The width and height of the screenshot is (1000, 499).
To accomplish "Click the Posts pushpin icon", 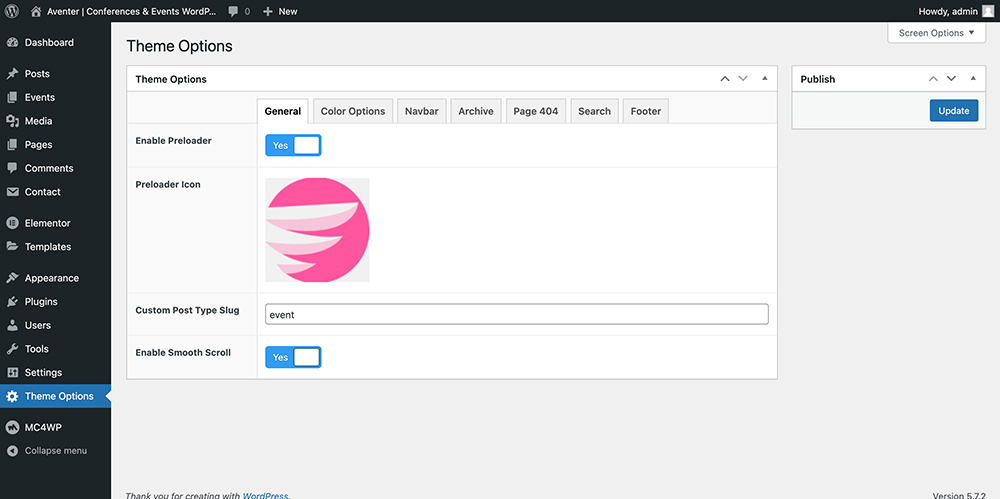I will coord(12,74).
